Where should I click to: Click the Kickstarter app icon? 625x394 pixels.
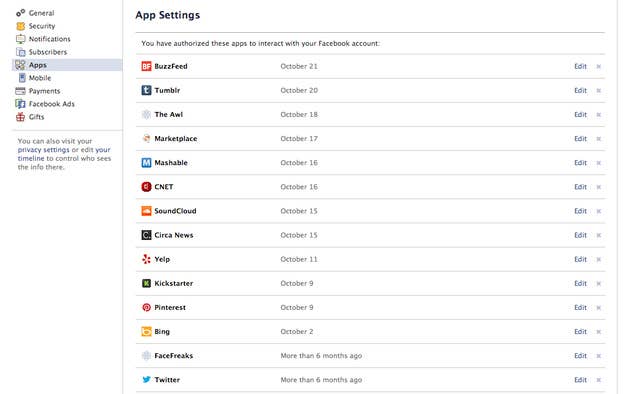(146, 283)
